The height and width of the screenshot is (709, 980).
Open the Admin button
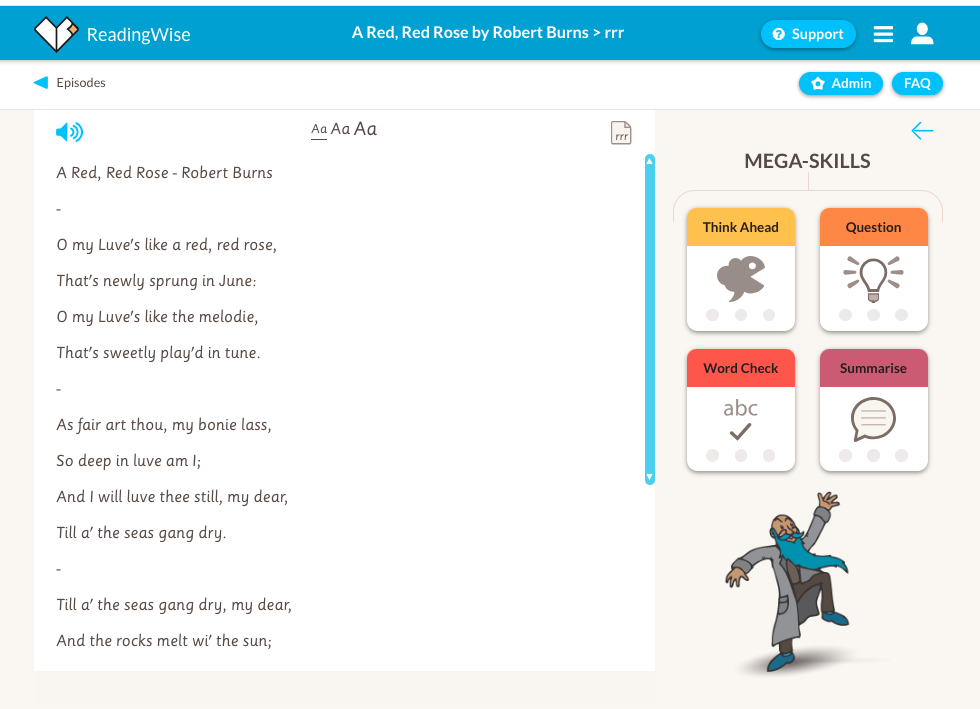(x=841, y=83)
